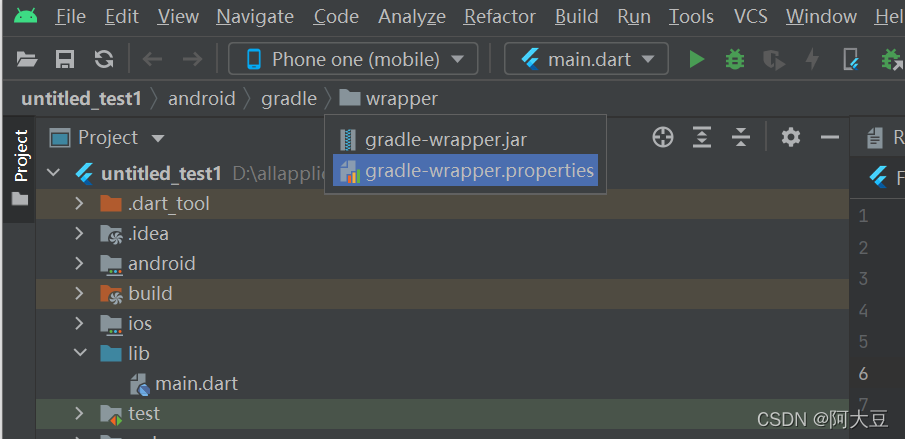Select the test folder row

(x=442, y=414)
